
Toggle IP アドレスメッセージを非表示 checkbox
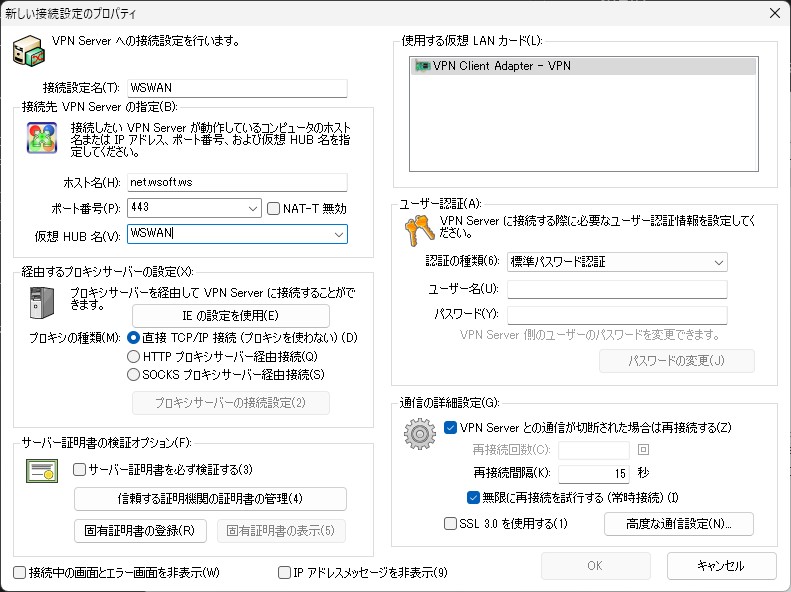coord(285,572)
